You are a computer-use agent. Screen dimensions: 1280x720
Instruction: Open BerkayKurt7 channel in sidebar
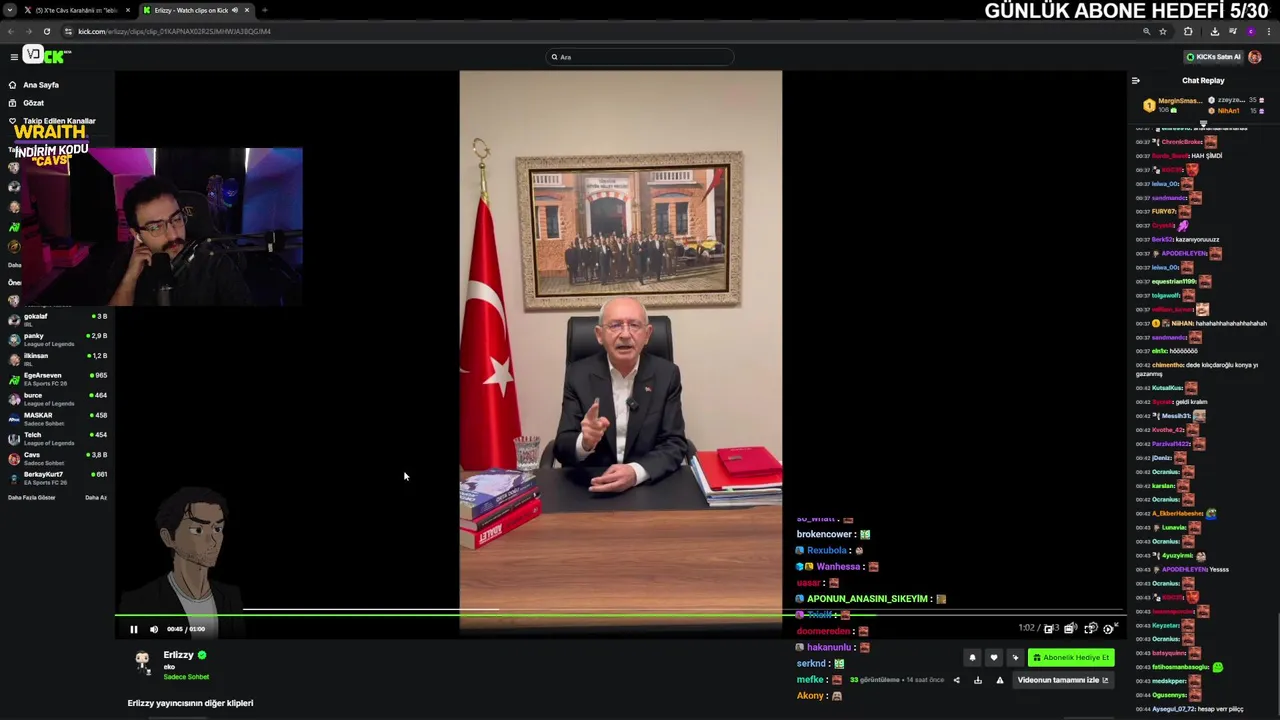(58, 478)
